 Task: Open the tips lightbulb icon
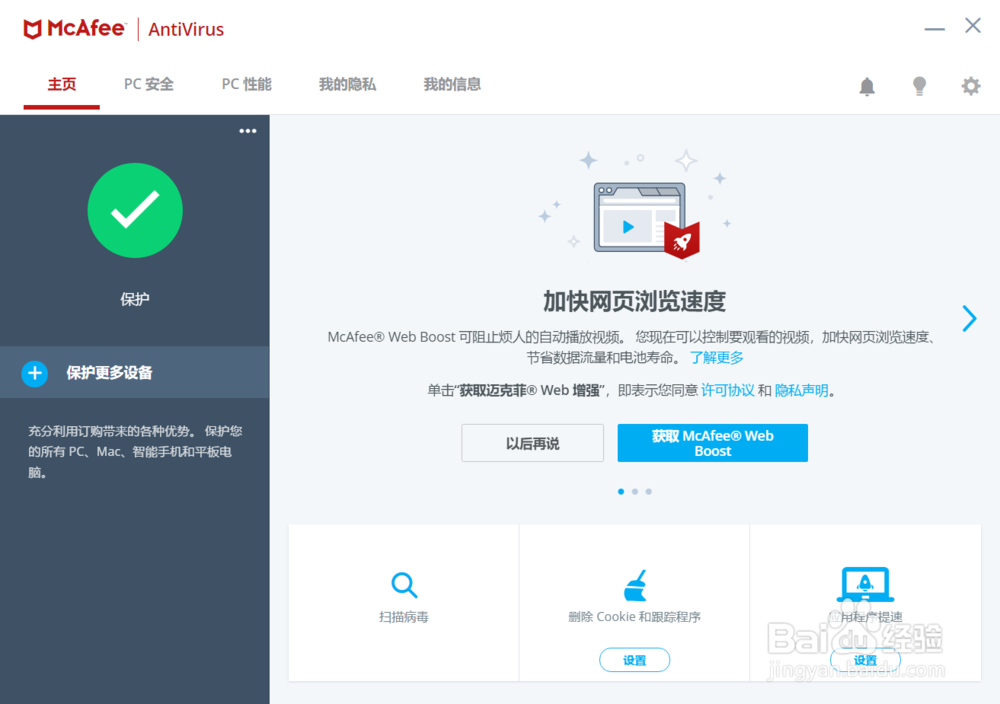tap(919, 86)
